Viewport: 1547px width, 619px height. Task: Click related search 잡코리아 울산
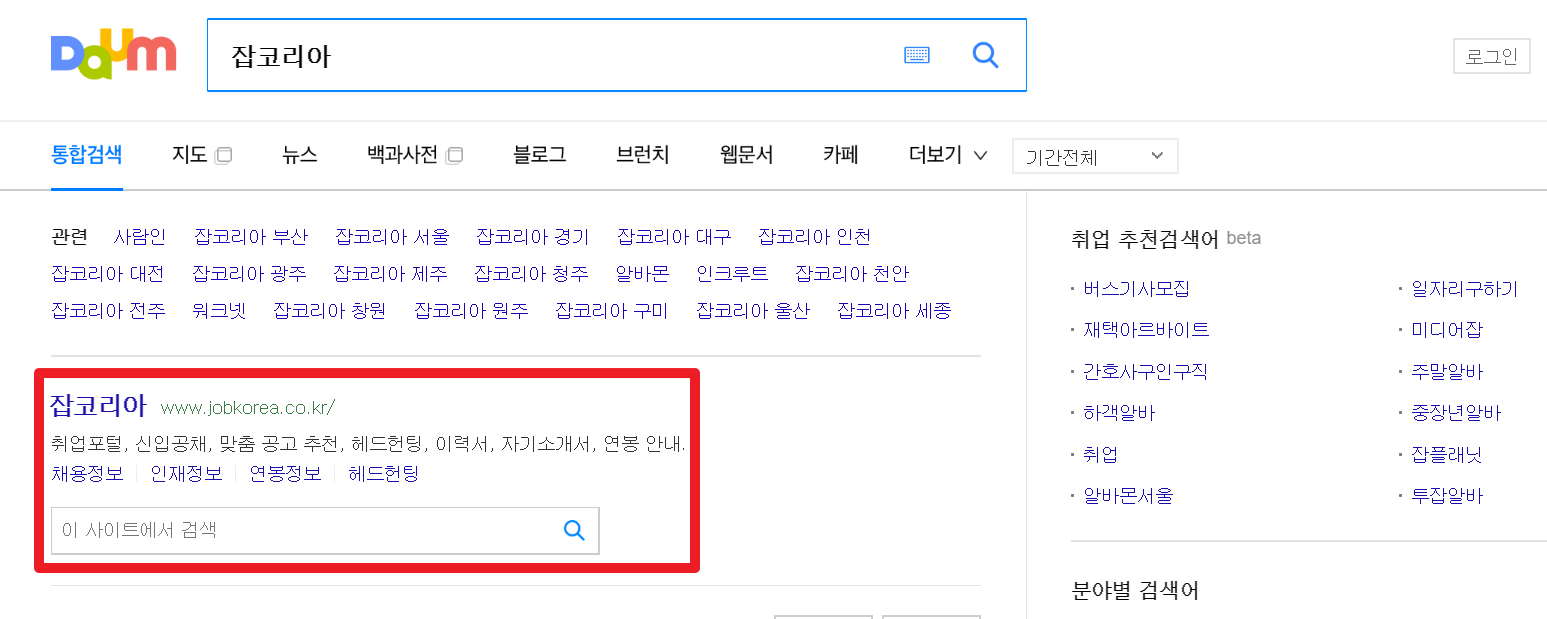(753, 311)
